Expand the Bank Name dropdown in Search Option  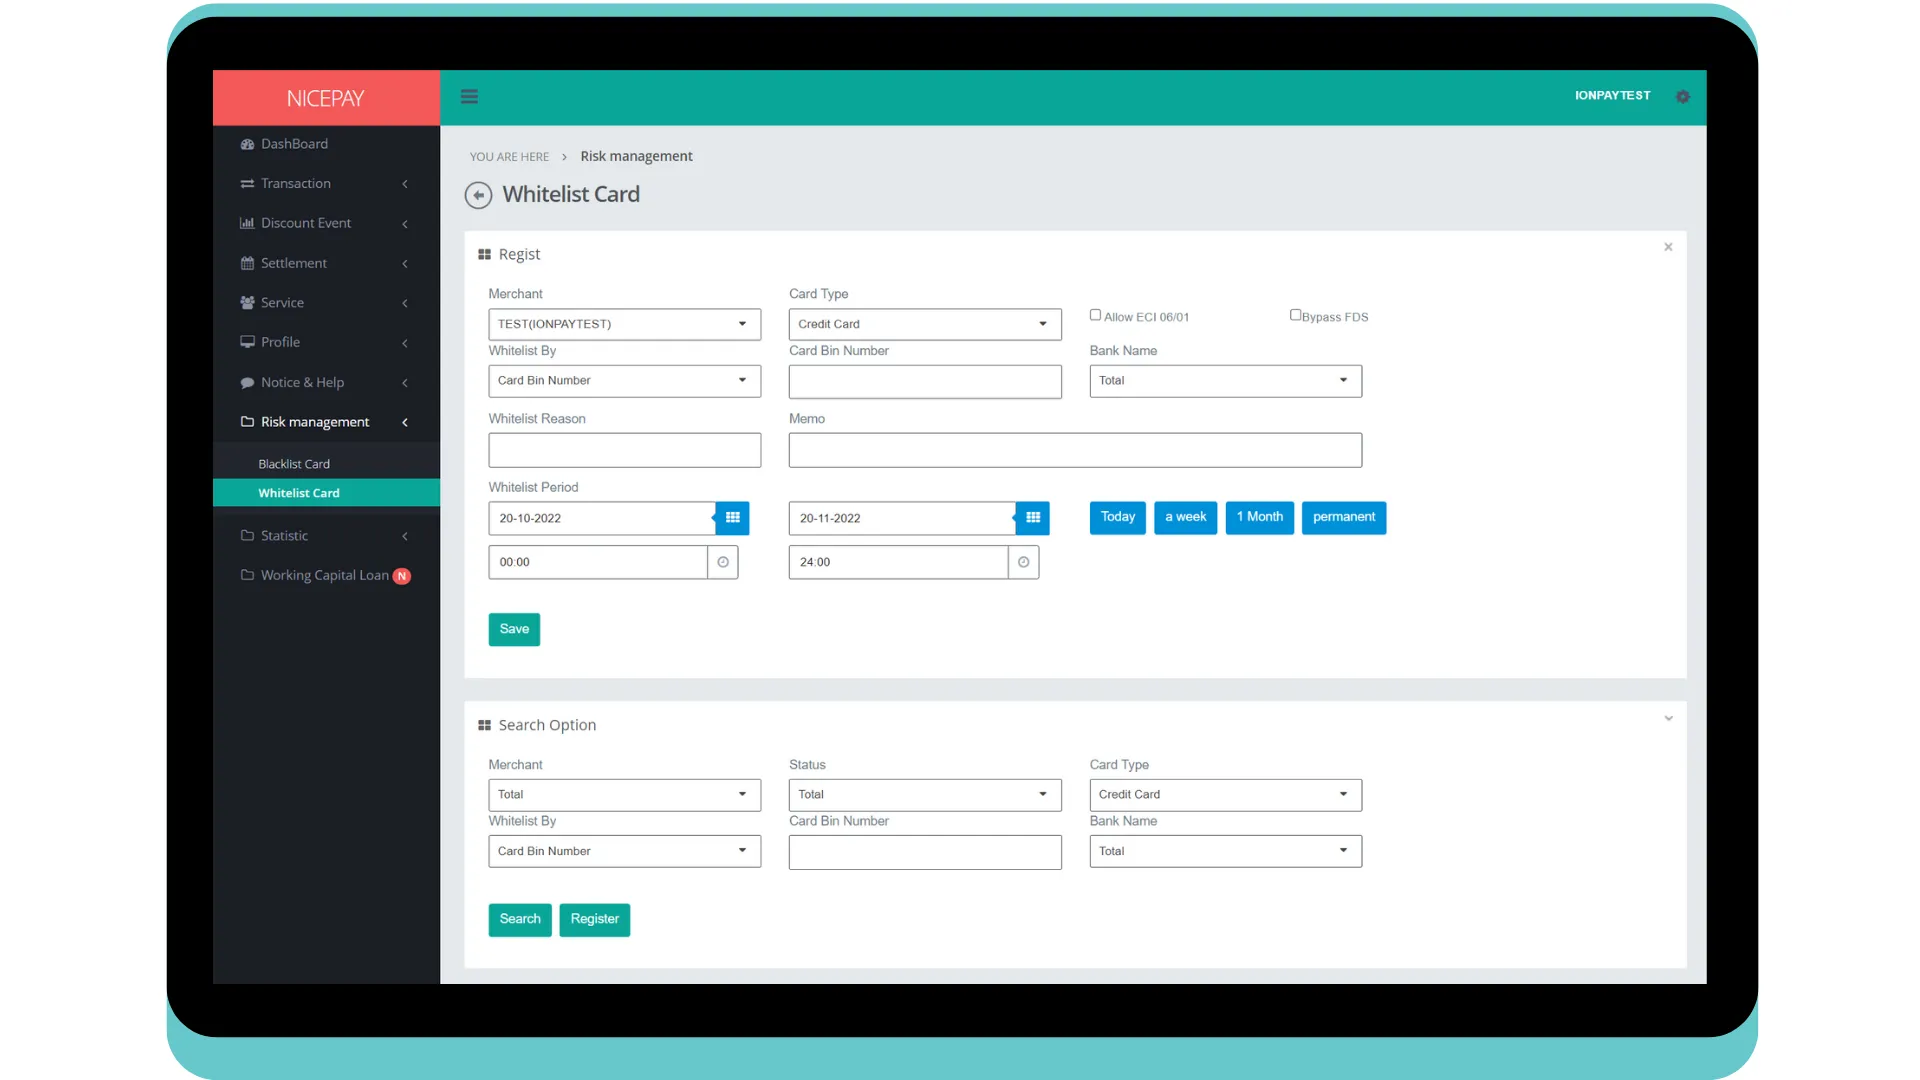(x=1344, y=851)
